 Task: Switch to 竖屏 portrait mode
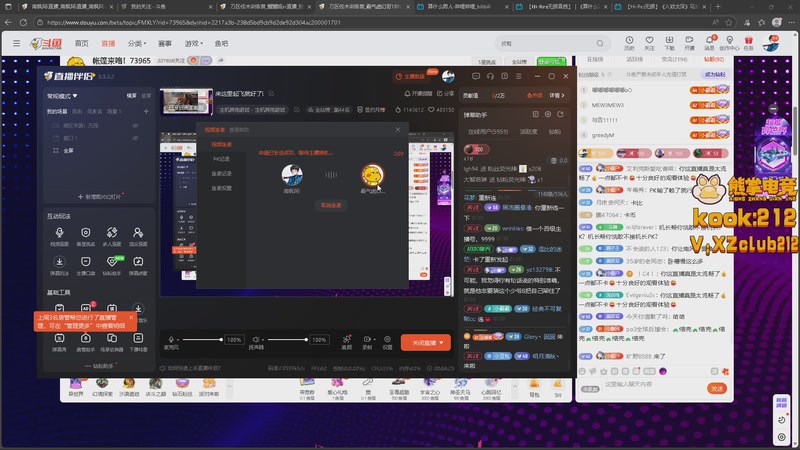point(146,96)
